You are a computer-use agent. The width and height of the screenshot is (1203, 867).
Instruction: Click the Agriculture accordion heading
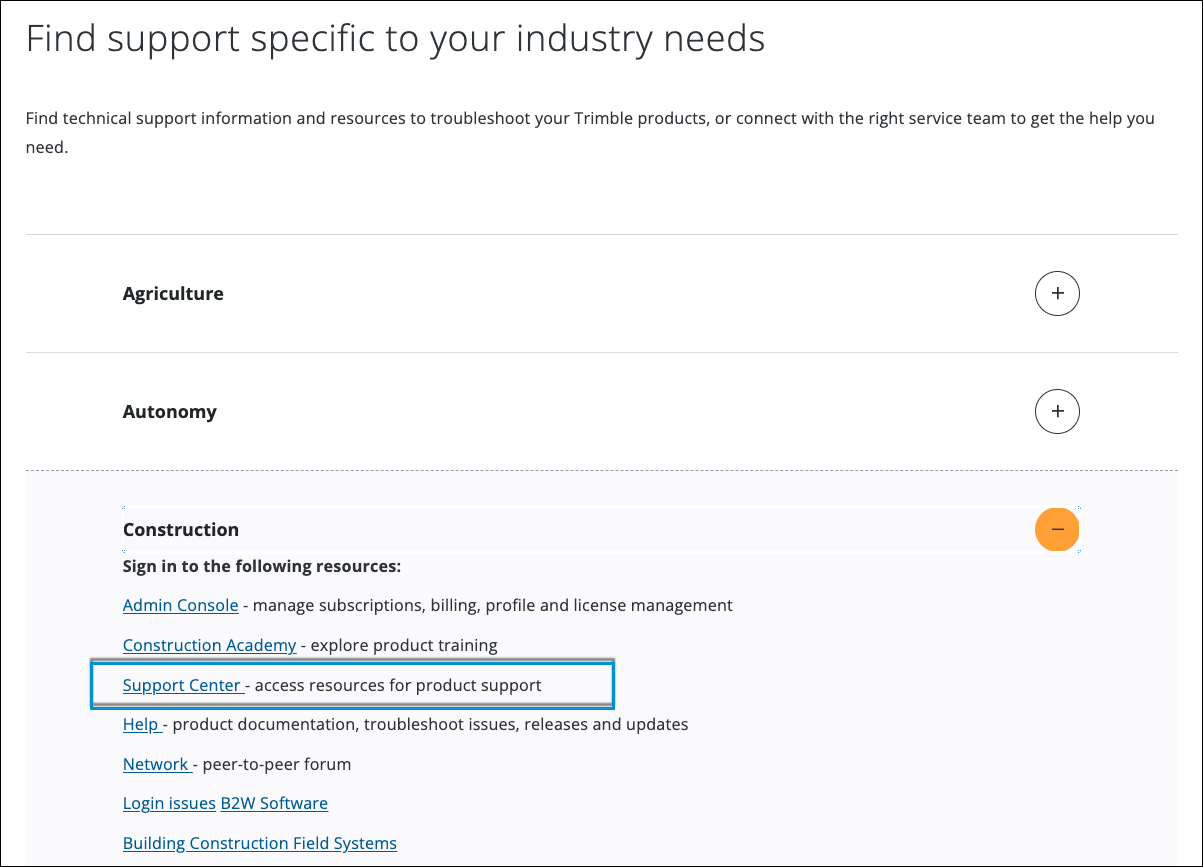173,294
